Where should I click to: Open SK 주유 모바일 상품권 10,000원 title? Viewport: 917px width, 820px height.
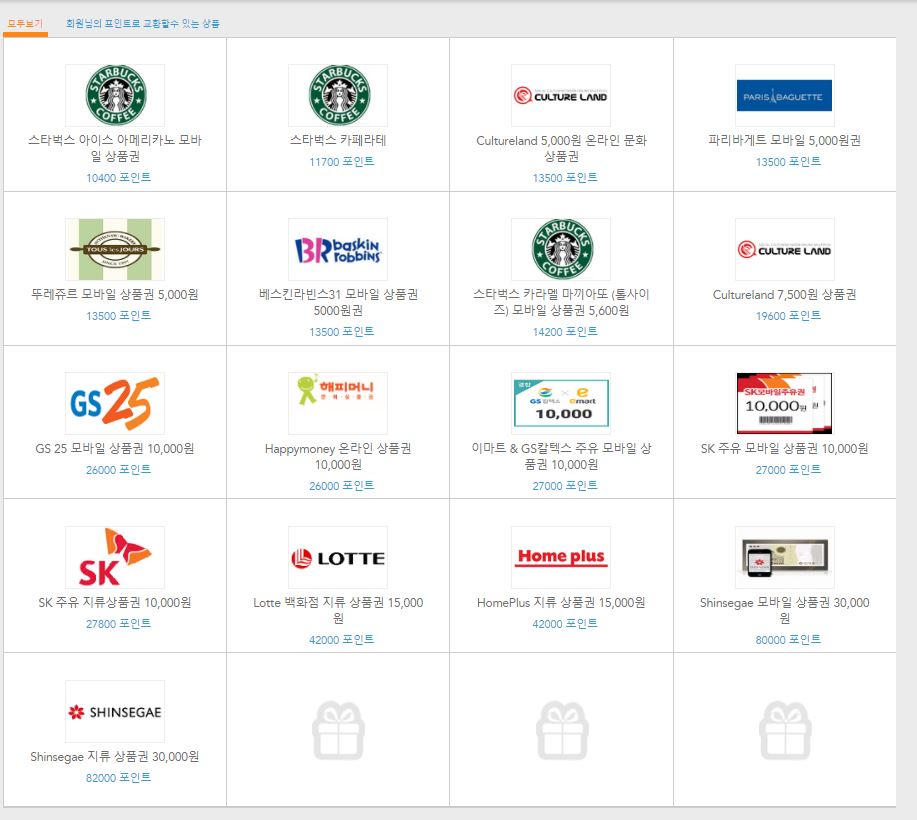coord(784,449)
